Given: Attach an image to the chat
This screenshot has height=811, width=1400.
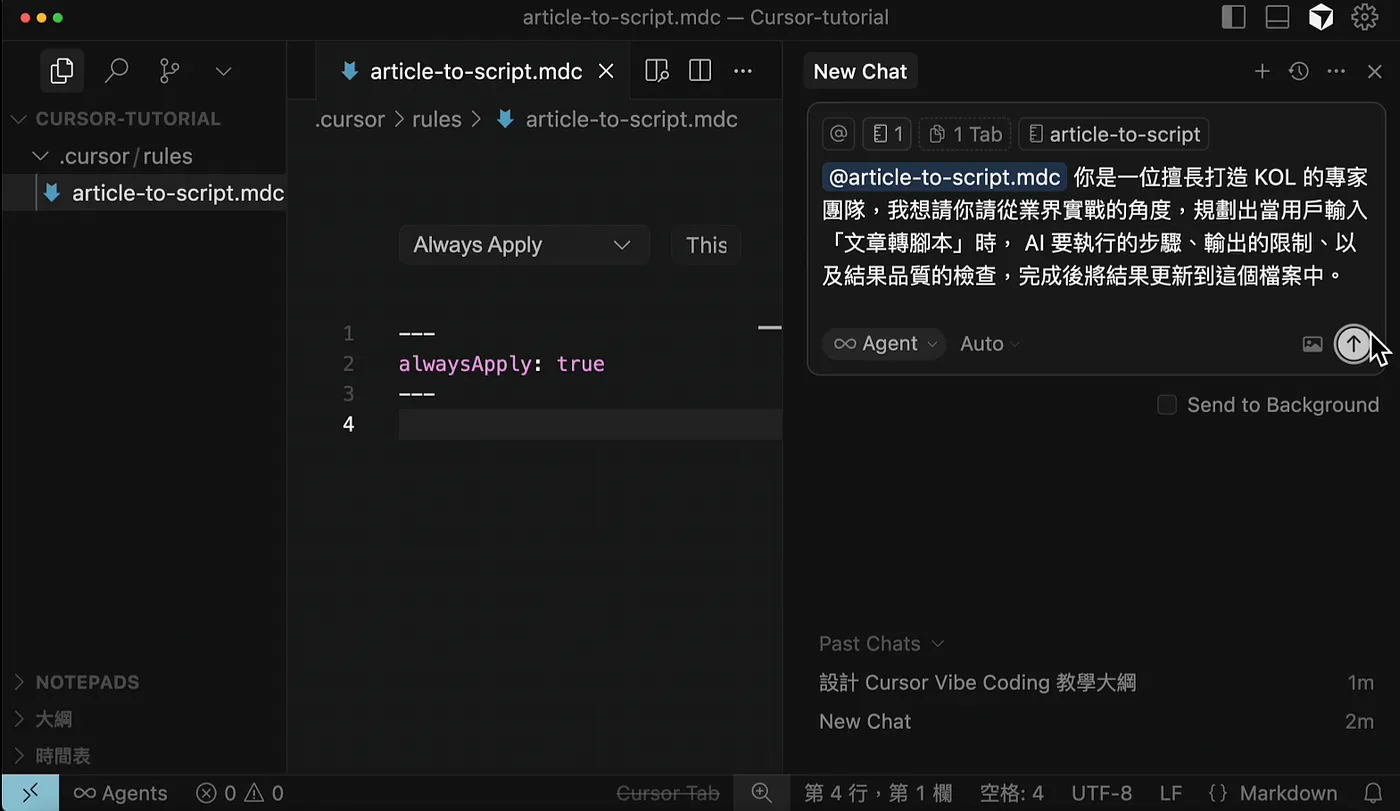Looking at the screenshot, I should coord(1313,344).
